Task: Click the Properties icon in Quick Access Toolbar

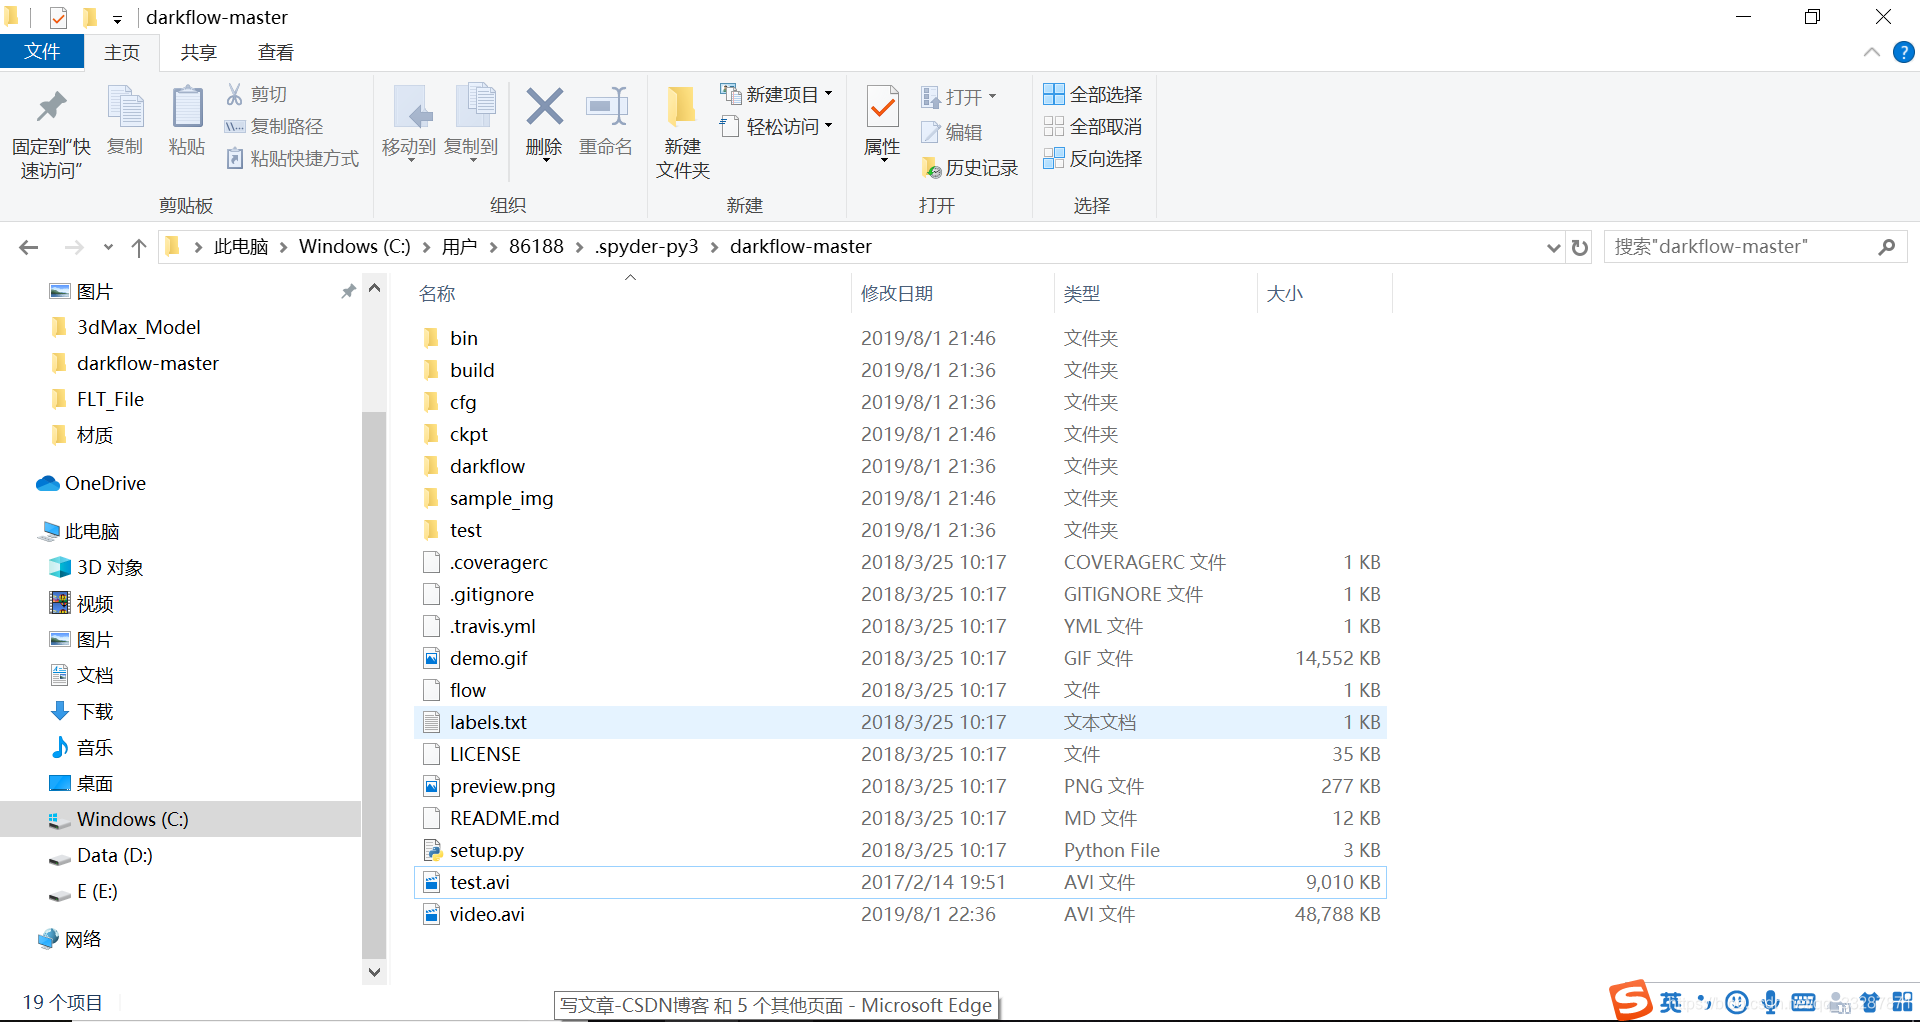Action: [x=58, y=17]
